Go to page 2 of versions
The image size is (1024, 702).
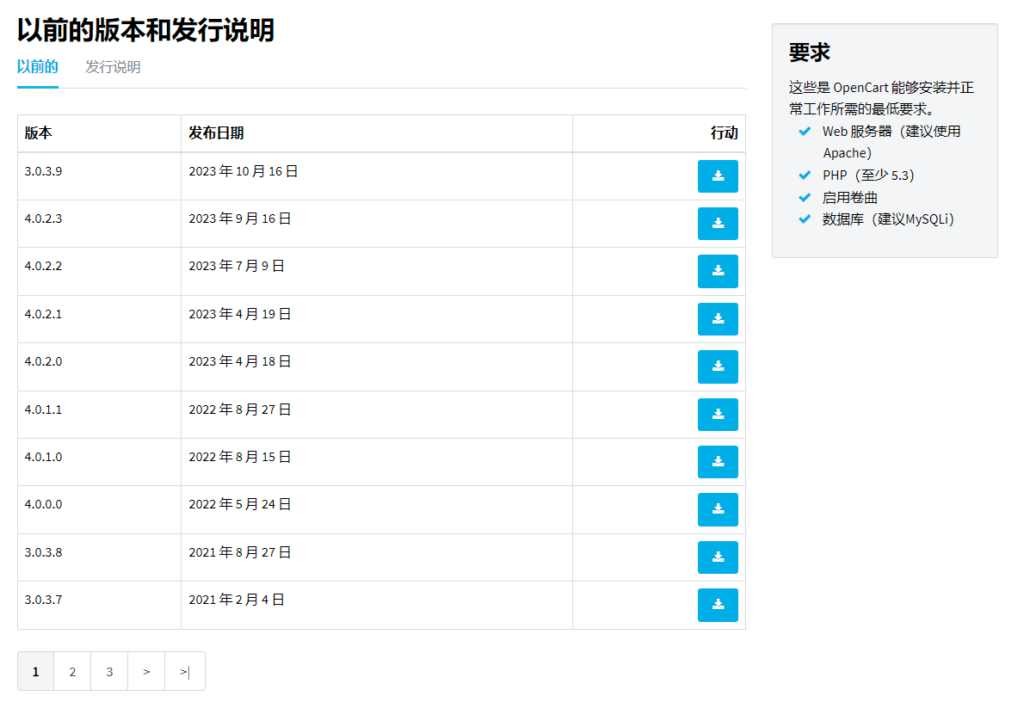71,671
